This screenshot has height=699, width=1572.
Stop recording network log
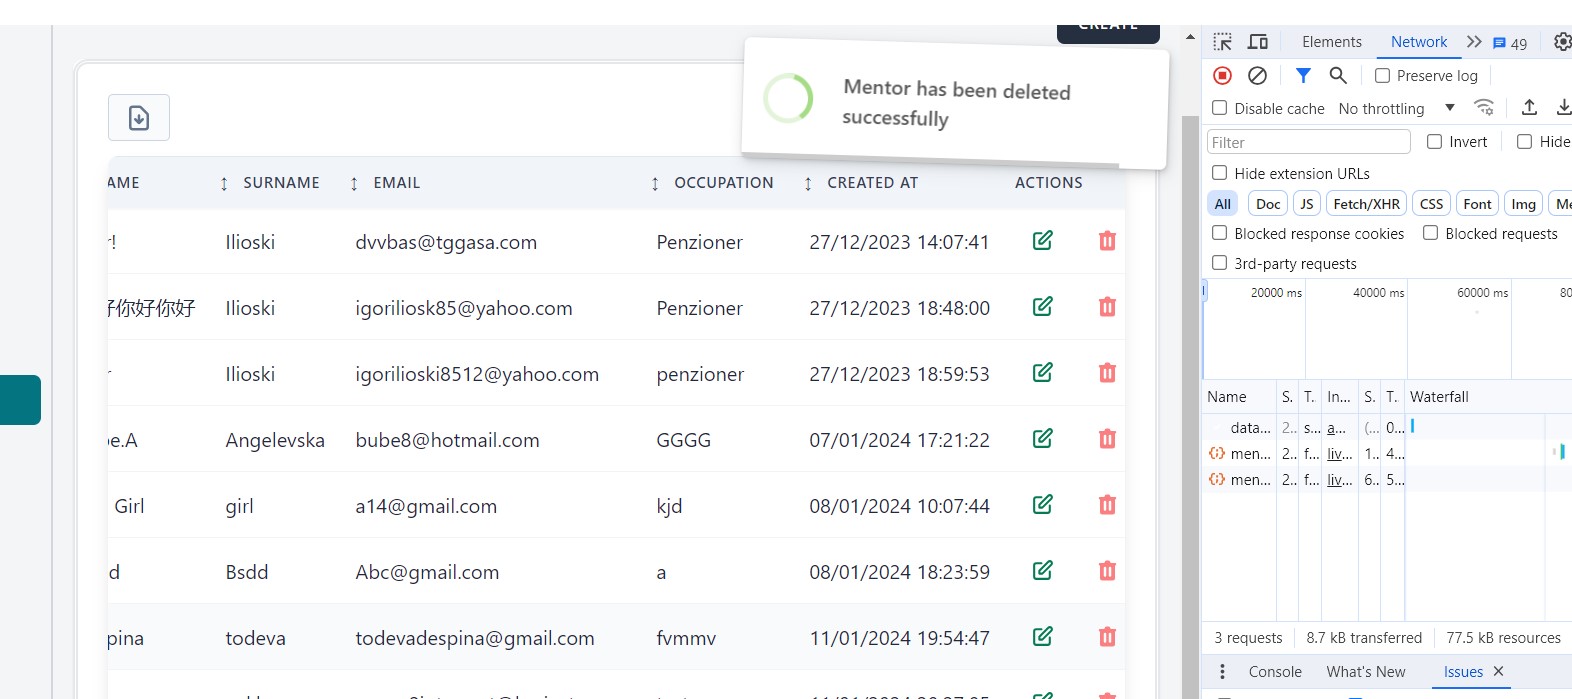pyautogui.click(x=1222, y=76)
